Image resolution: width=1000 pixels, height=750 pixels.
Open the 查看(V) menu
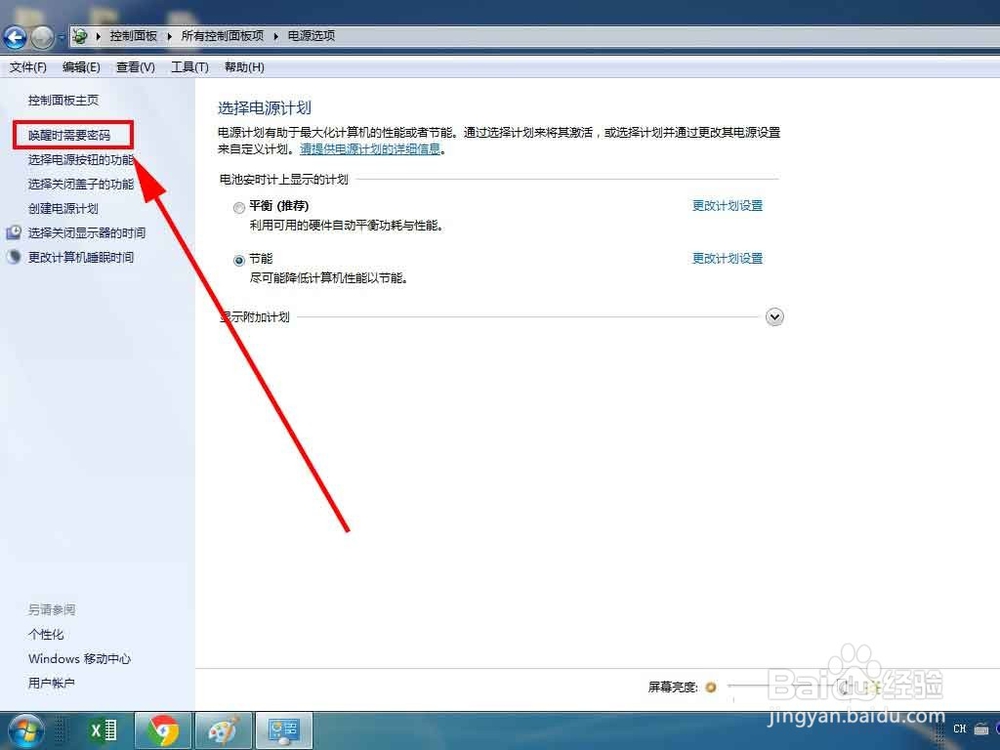[135, 67]
